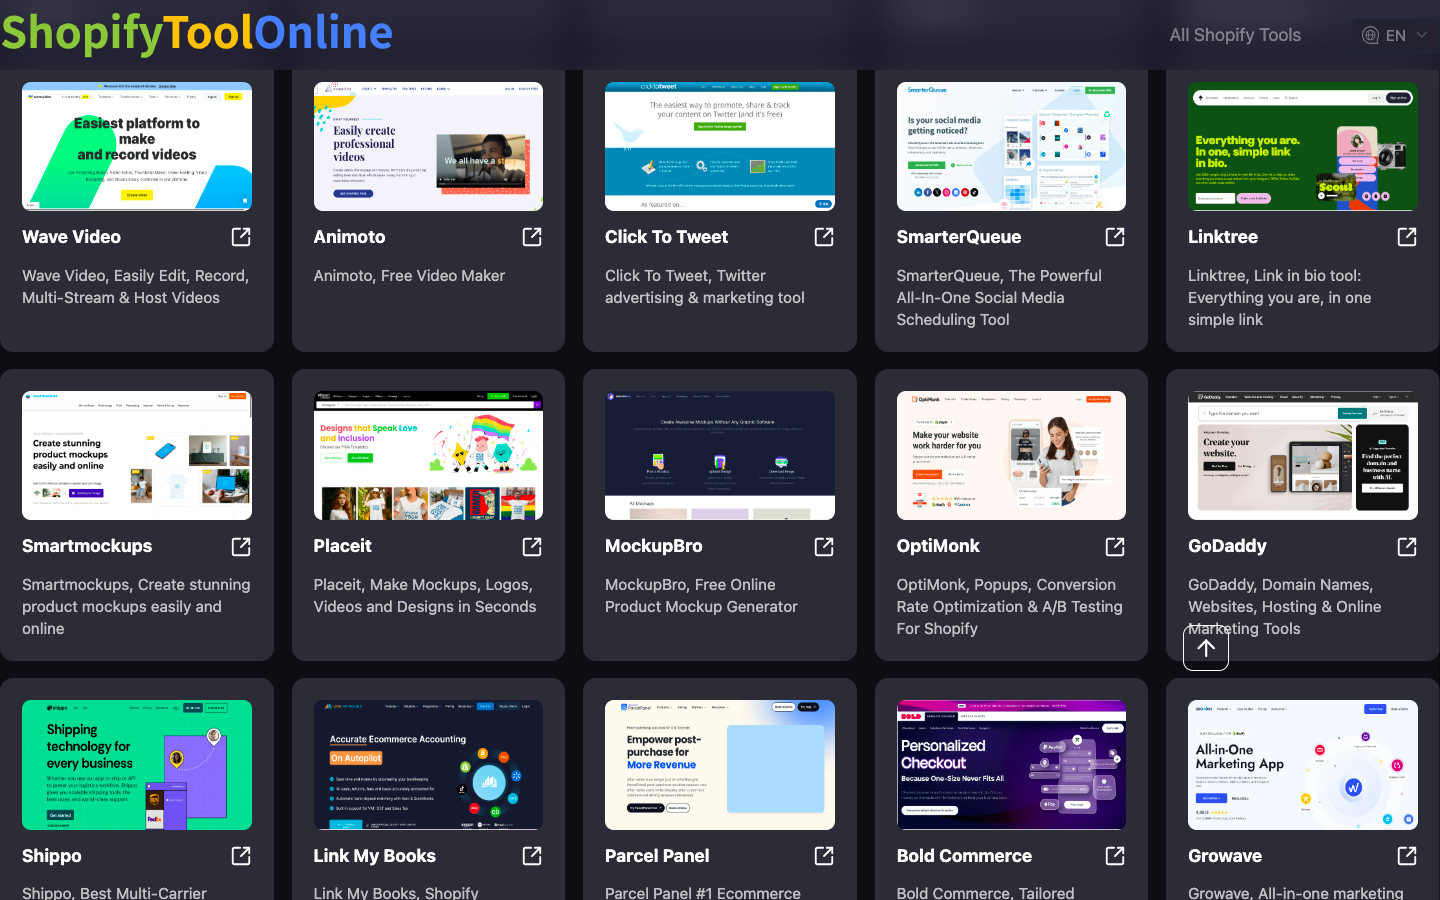
Task: Open the SmarterQueue screenshot thumbnail
Action: 1011,146
